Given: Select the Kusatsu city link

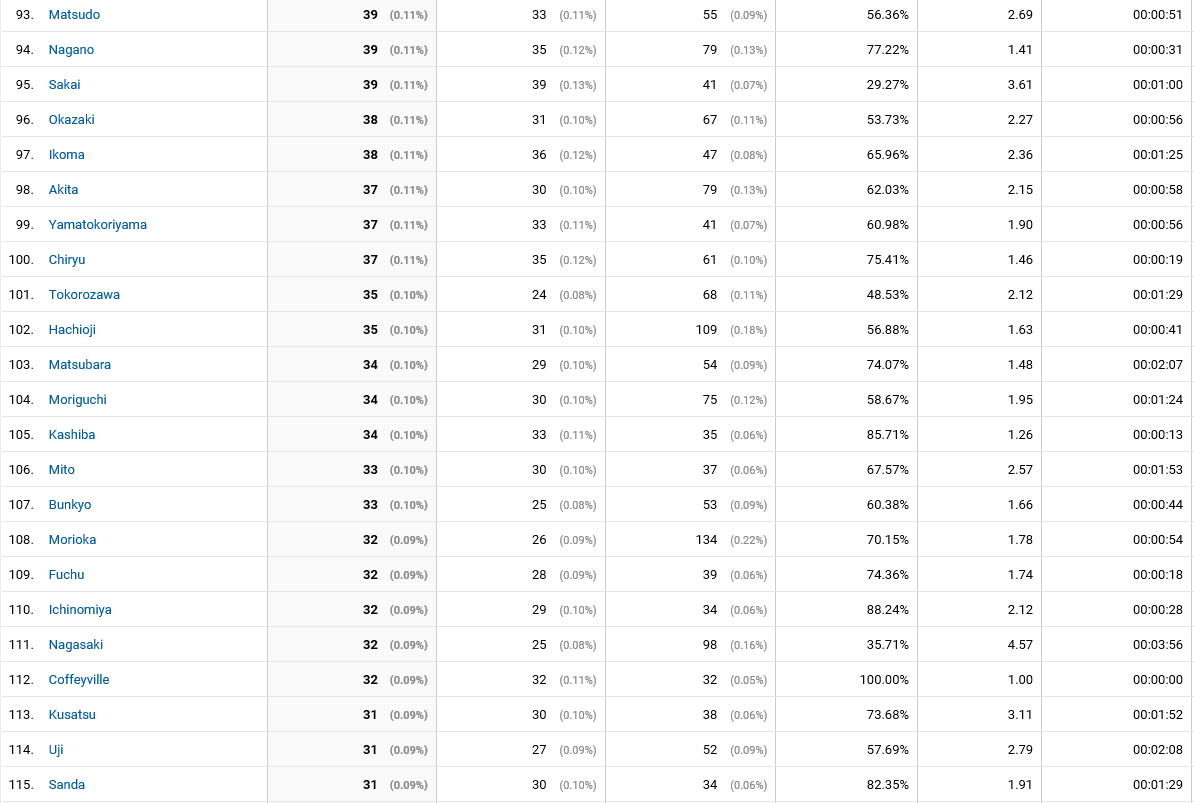Looking at the screenshot, I should pos(72,715).
